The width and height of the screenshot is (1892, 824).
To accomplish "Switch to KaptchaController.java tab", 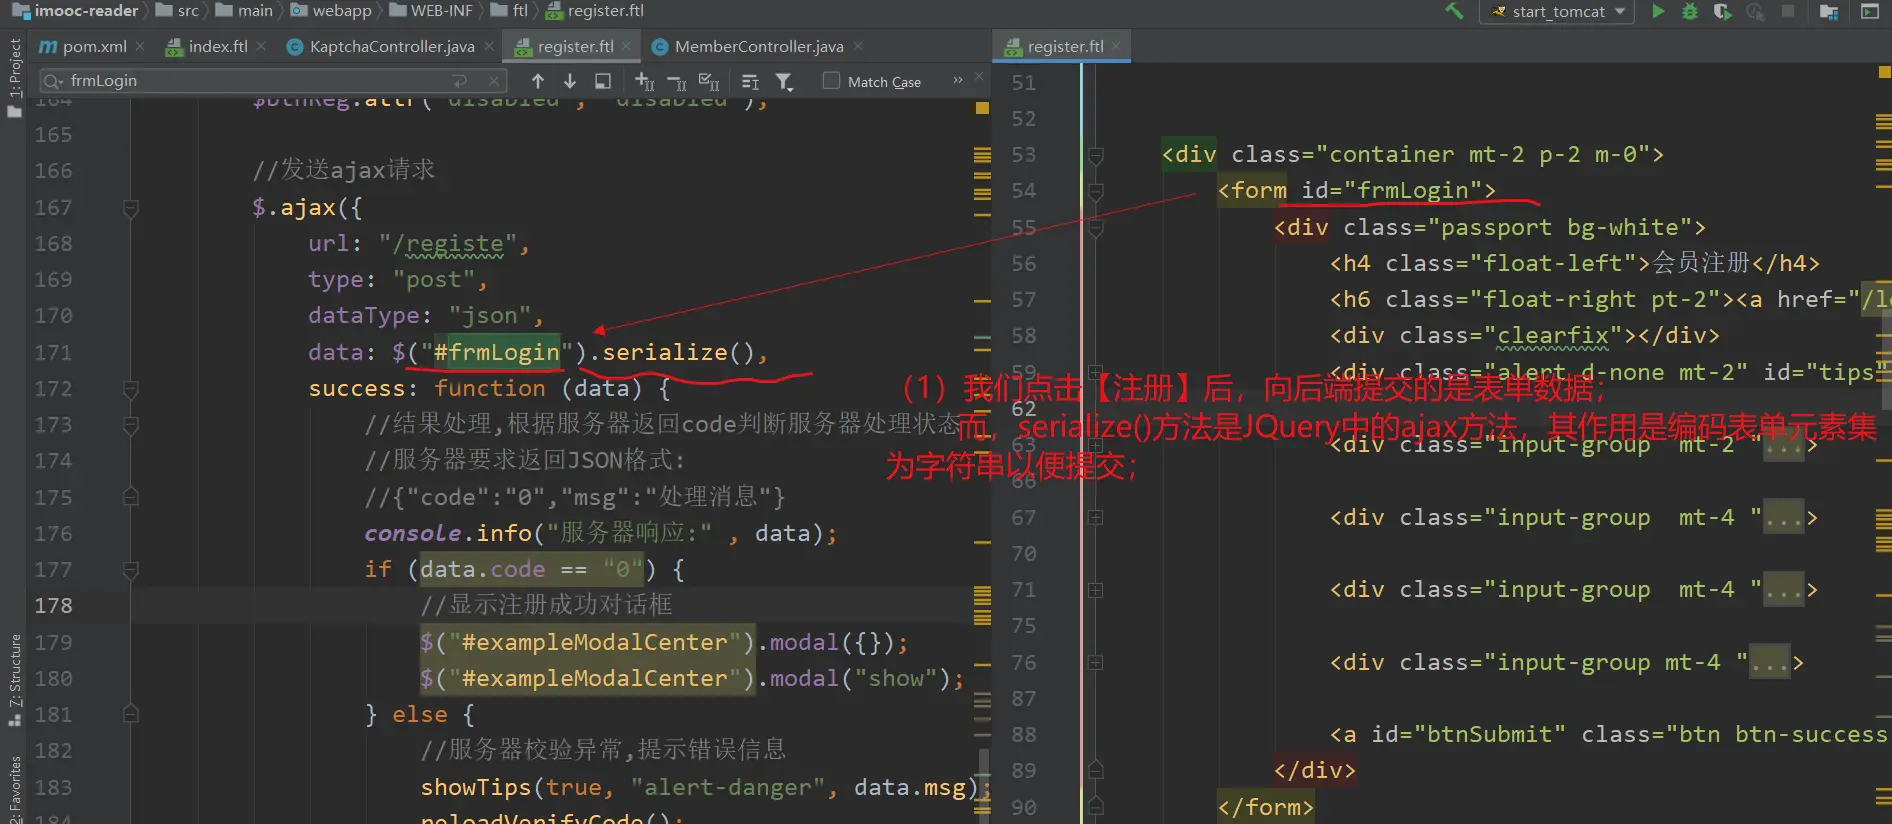I will tap(391, 46).
